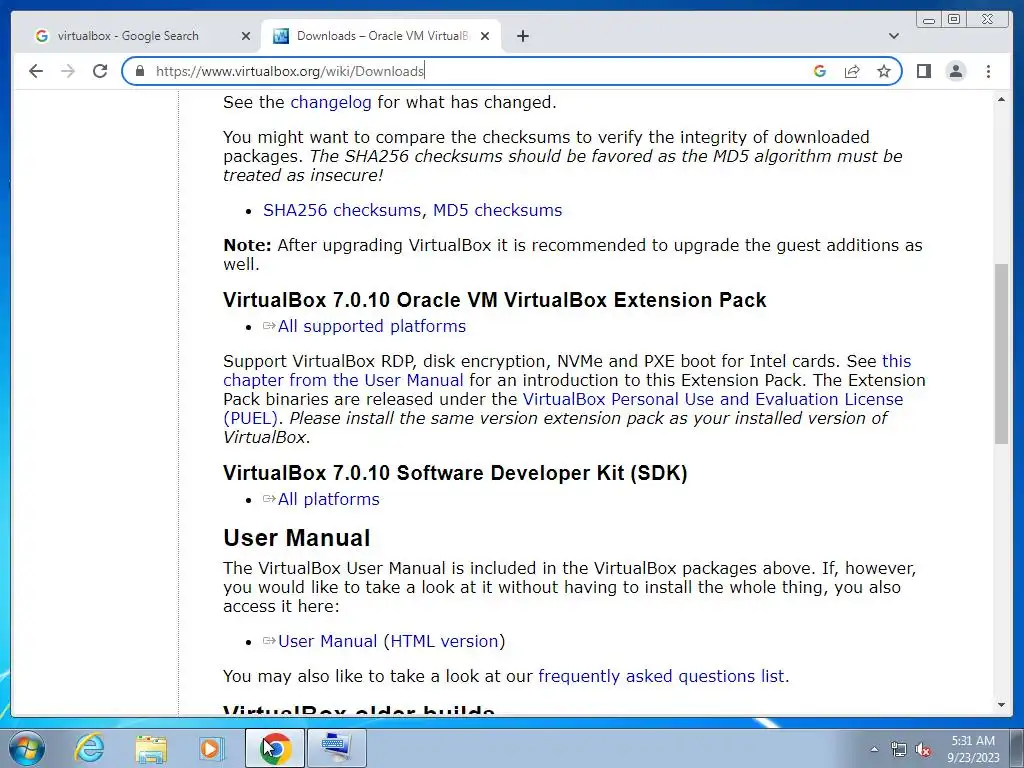View site information lock icon
1024x768 pixels.
139,71
